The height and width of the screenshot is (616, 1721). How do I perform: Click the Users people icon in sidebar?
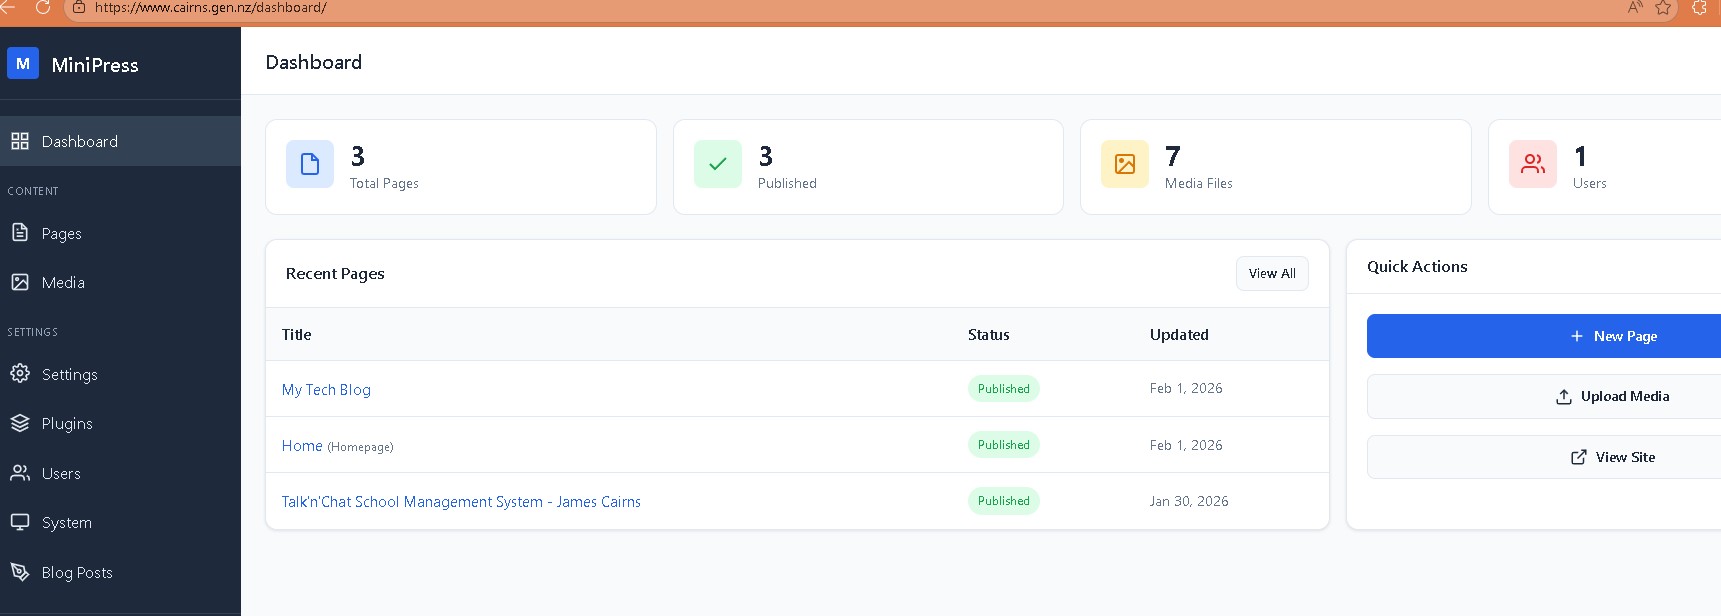point(20,473)
